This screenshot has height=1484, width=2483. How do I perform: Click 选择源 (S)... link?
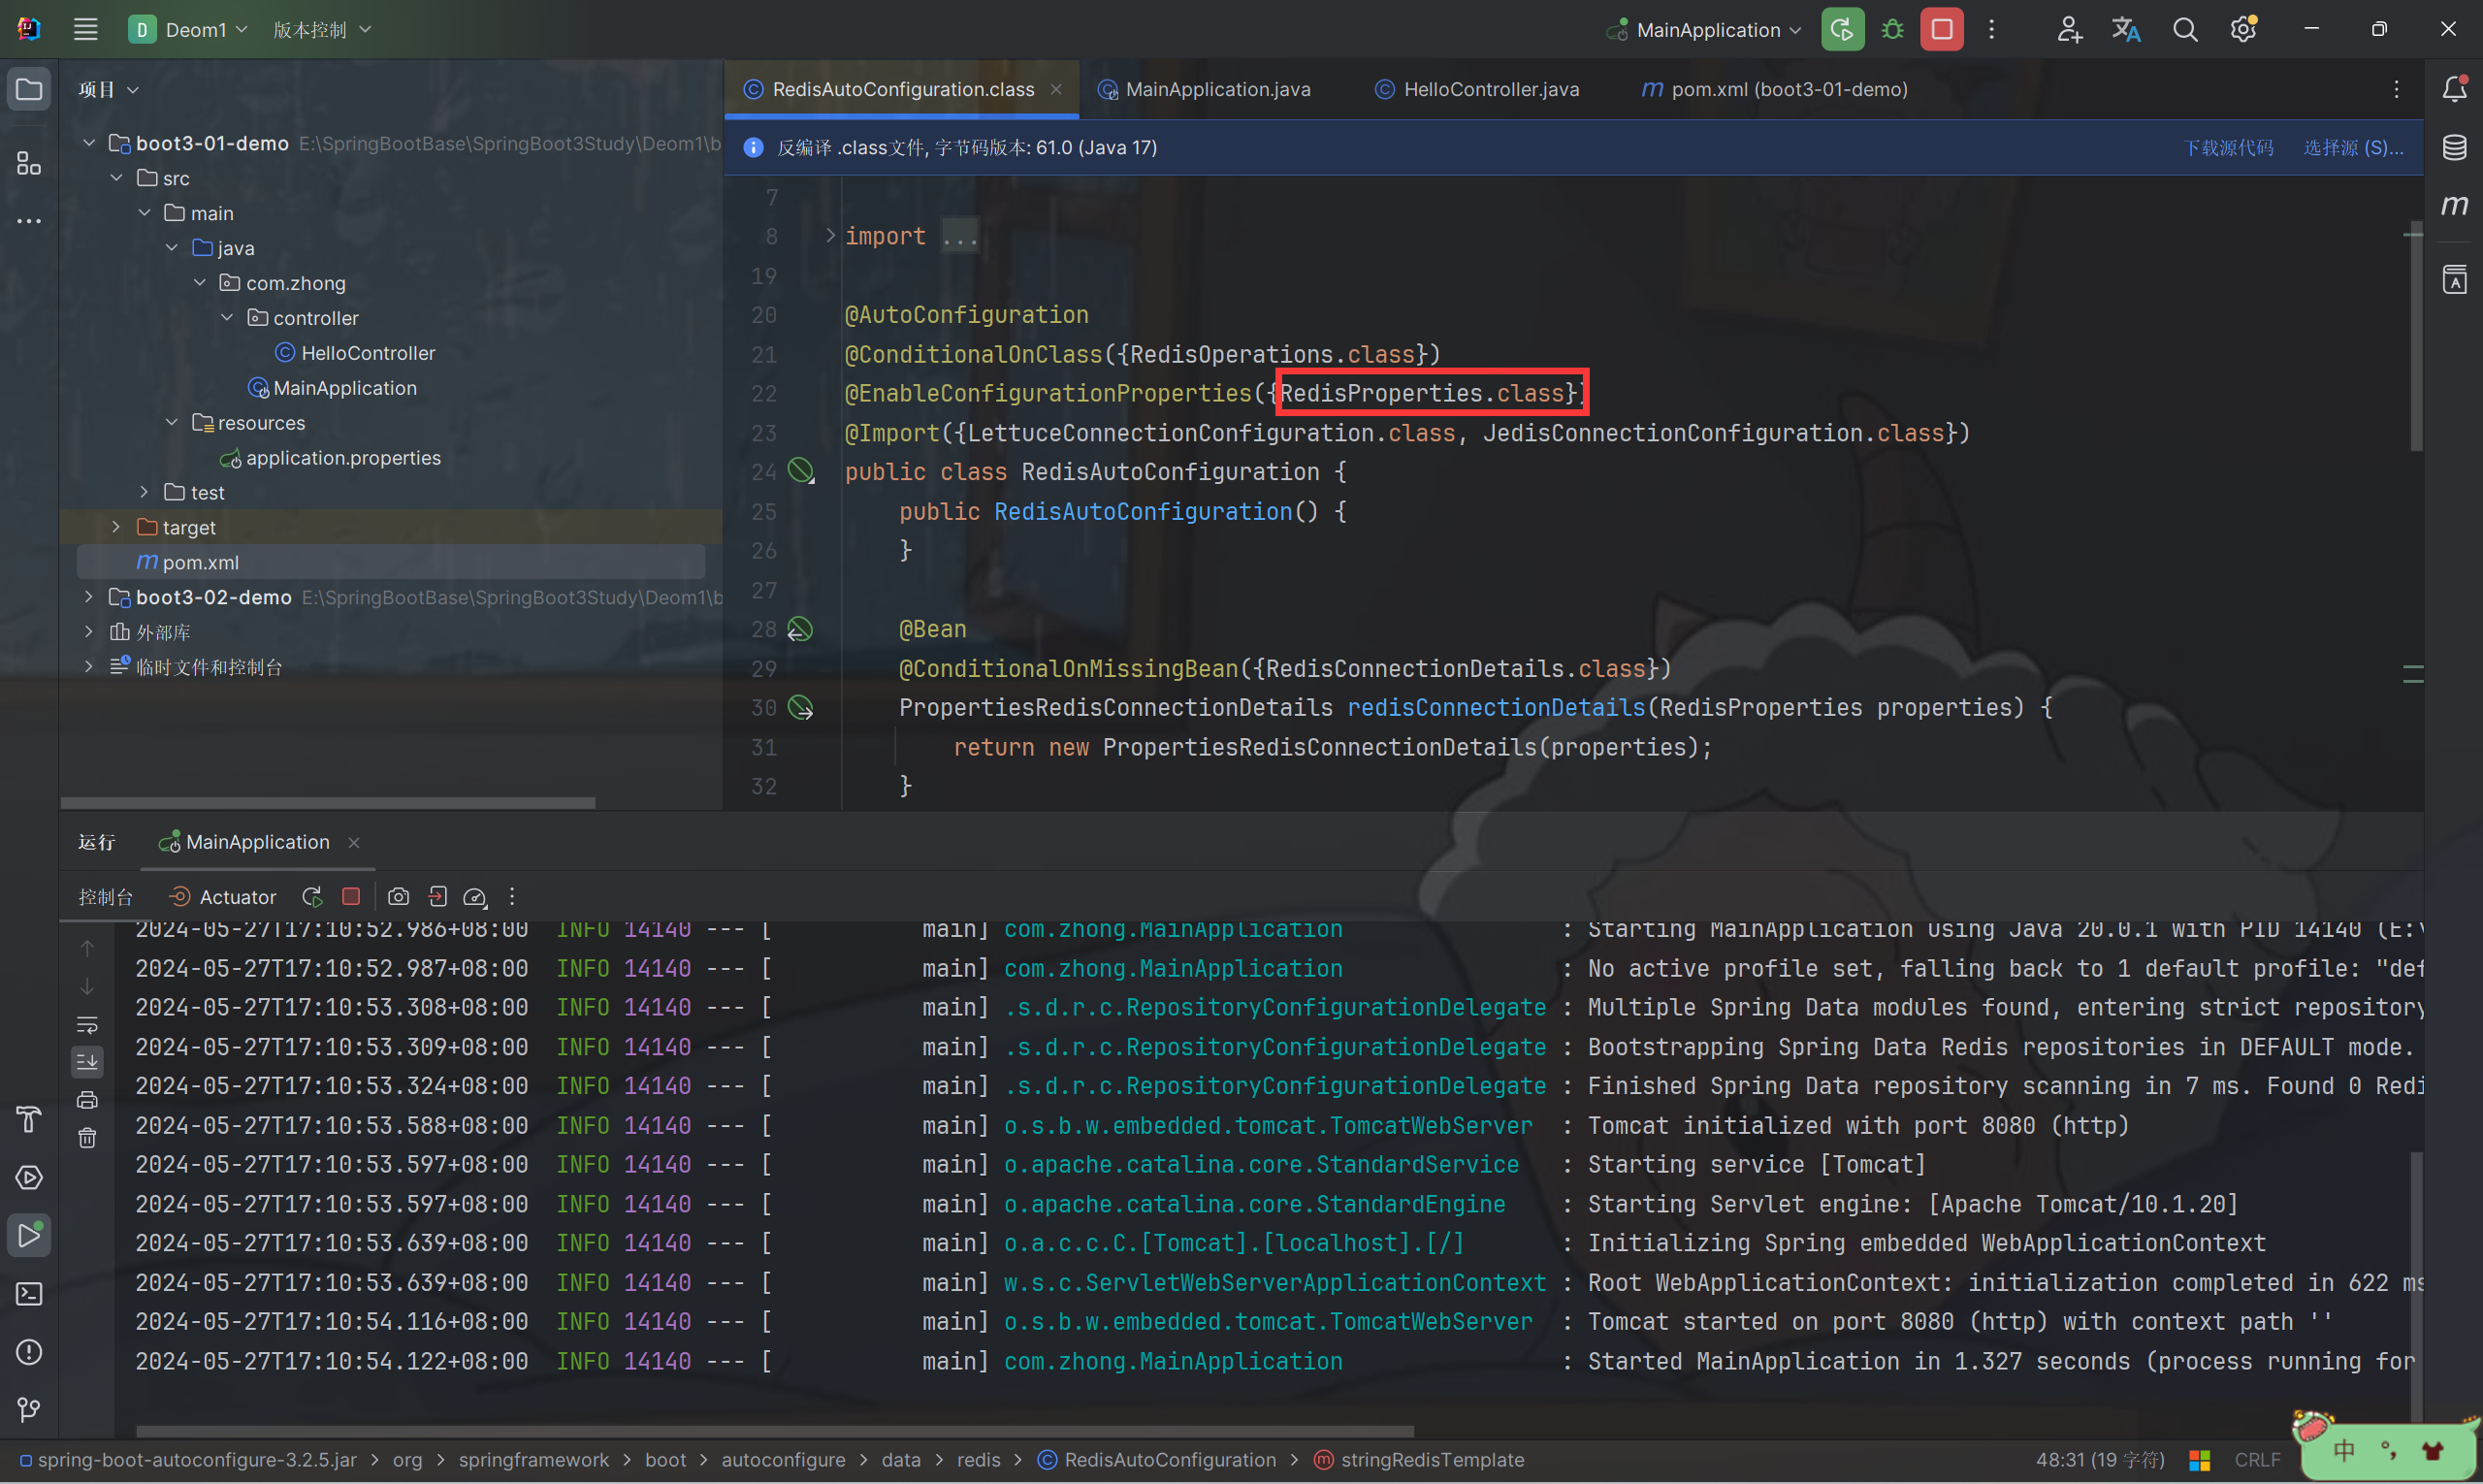[x=2353, y=147]
